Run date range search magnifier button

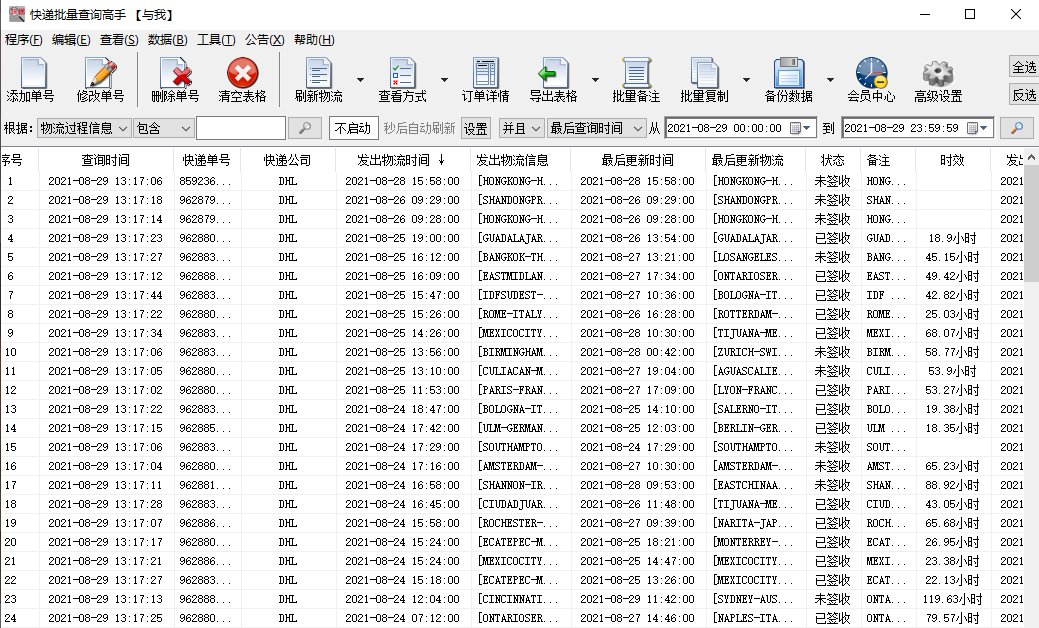1016,128
